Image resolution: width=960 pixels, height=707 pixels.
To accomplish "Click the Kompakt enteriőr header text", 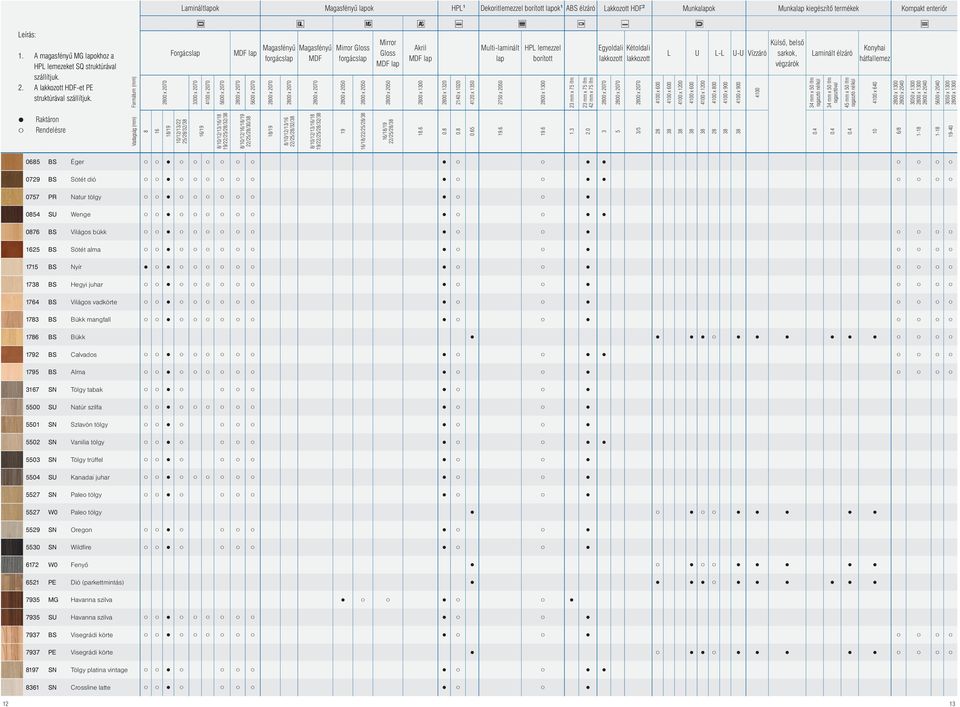I will [x=924, y=9].
